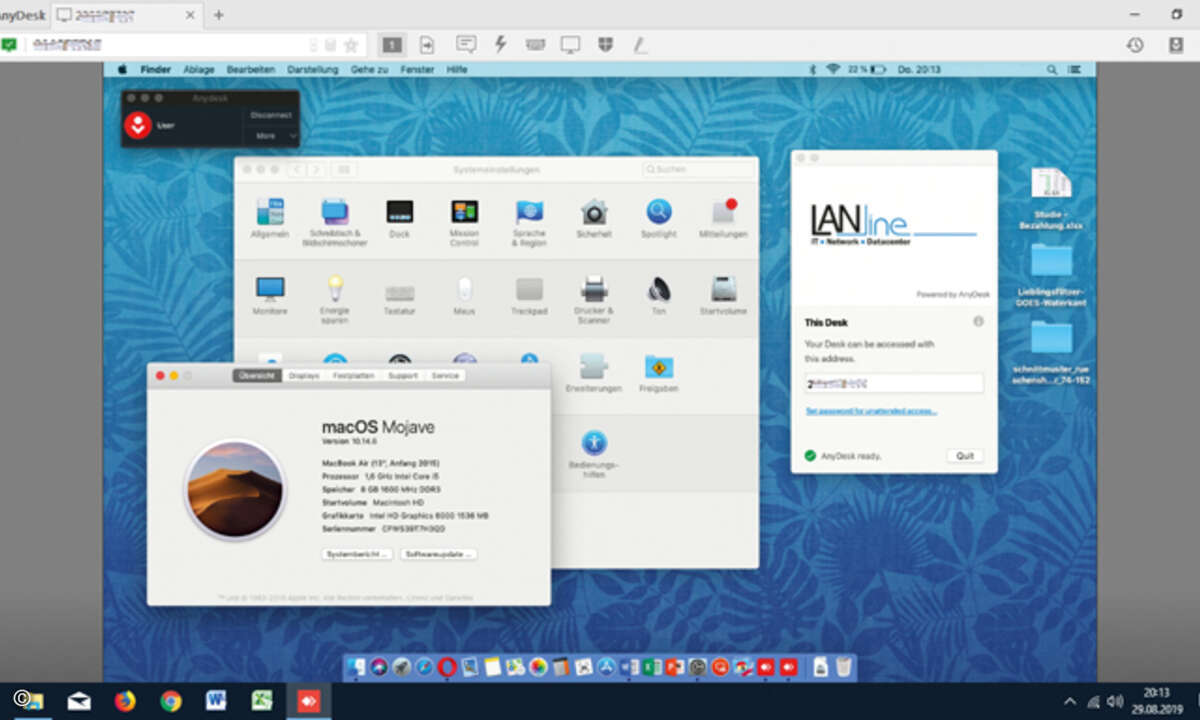The width and height of the screenshot is (1200, 720).
Task: Open the Trash in the macOS Dock
Action: (x=844, y=666)
